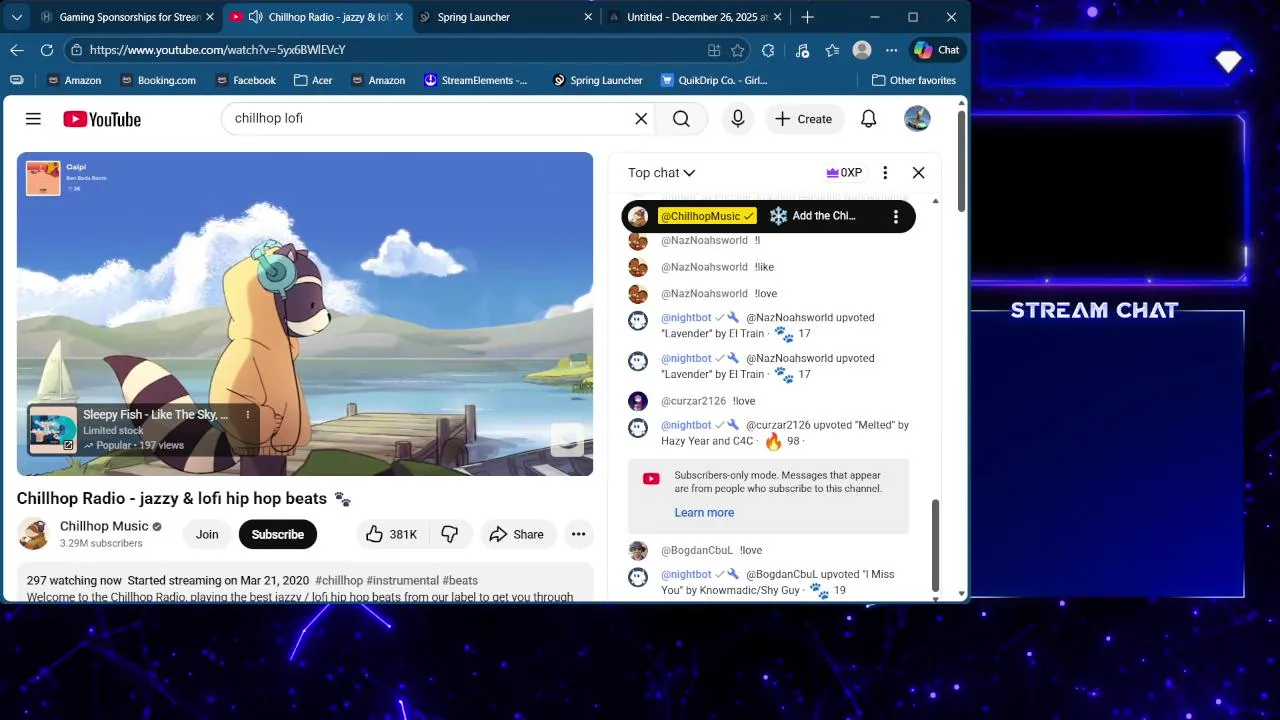Open the Sleepy Fish product card thumbnail
This screenshot has height=720, width=1280.
click(x=53, y=430)
